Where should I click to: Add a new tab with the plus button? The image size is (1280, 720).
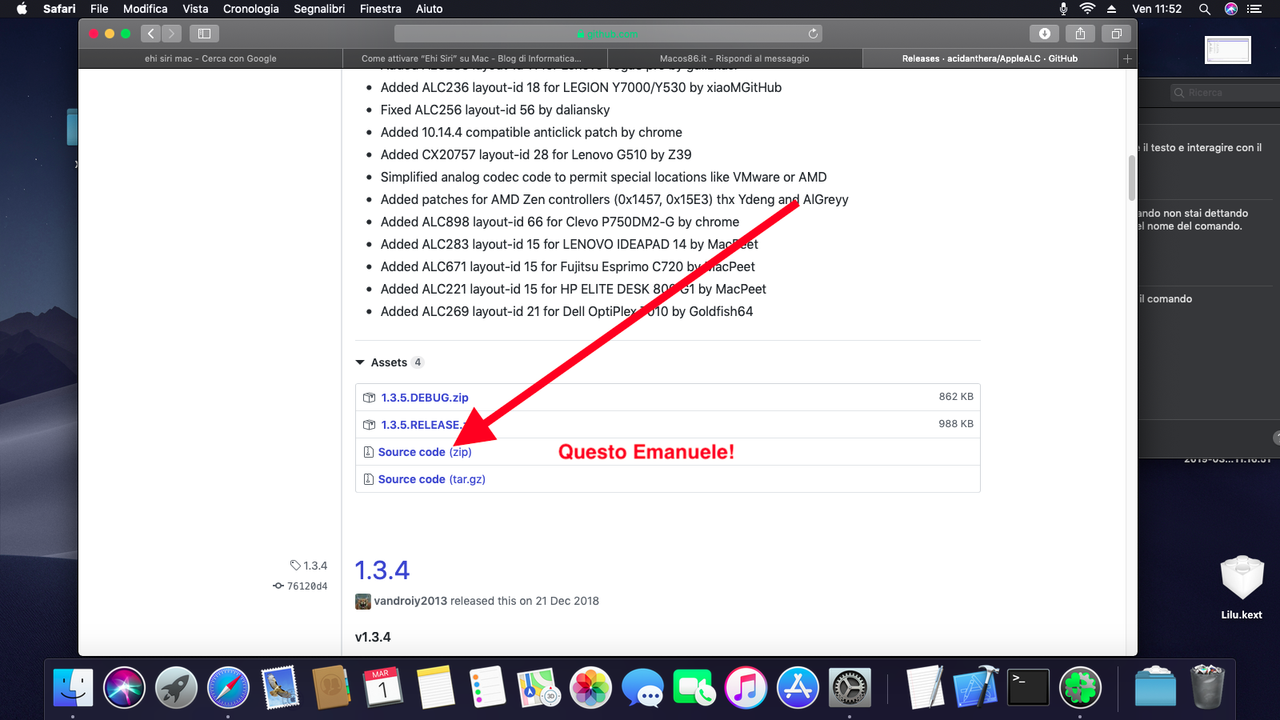(x=1128, y=59)
